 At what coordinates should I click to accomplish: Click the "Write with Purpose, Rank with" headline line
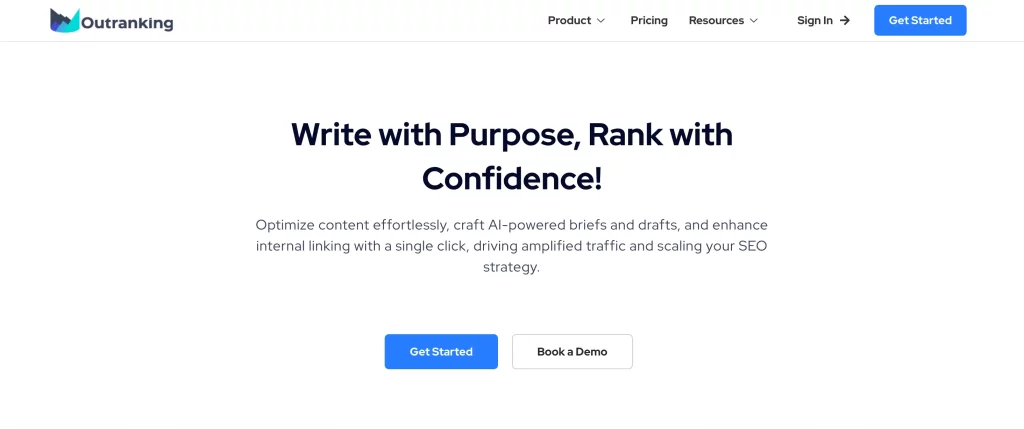(x=512, y=135)
